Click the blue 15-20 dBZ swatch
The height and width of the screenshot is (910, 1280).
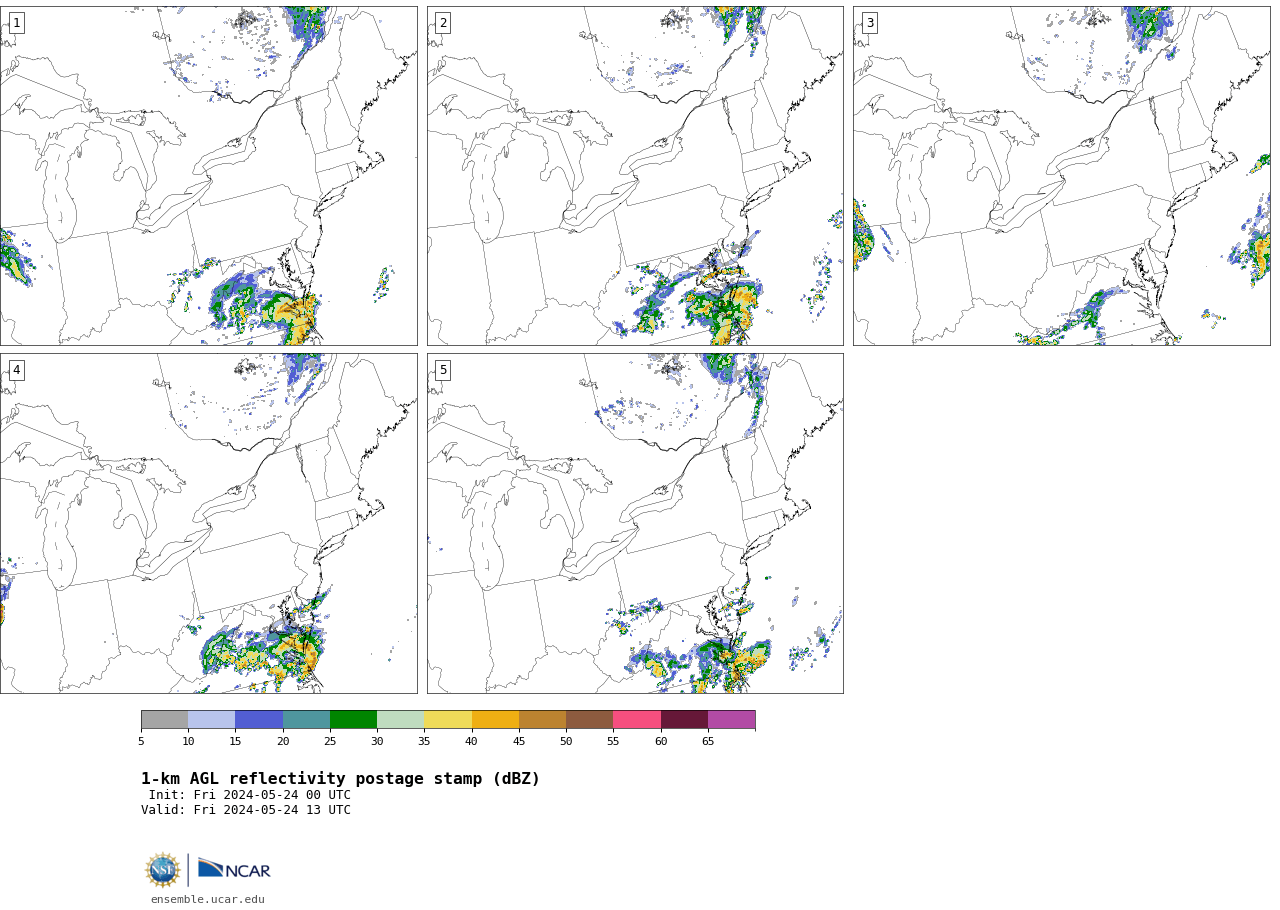click(x=259, y=720)
